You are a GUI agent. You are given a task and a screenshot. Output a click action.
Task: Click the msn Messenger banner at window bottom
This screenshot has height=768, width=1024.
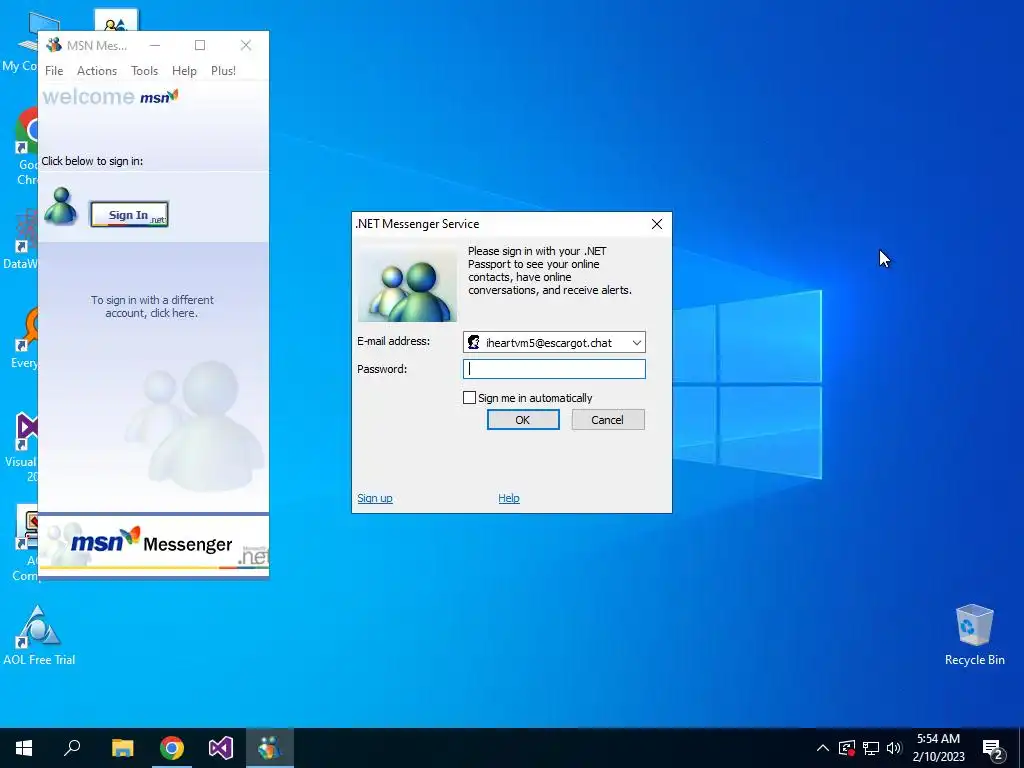point(153,544)
